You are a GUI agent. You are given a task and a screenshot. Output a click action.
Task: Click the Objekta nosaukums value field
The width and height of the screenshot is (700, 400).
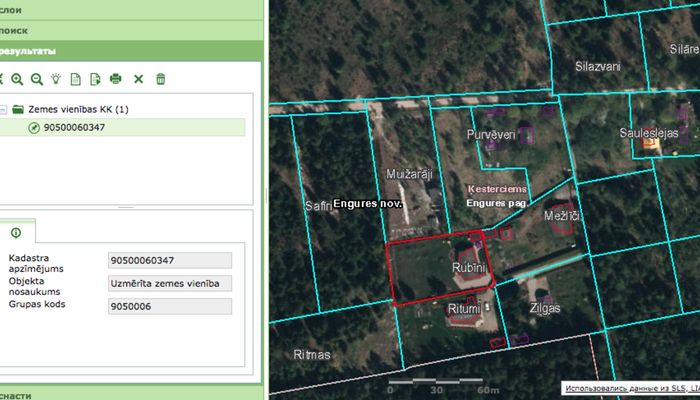click(x=169, y=283)
